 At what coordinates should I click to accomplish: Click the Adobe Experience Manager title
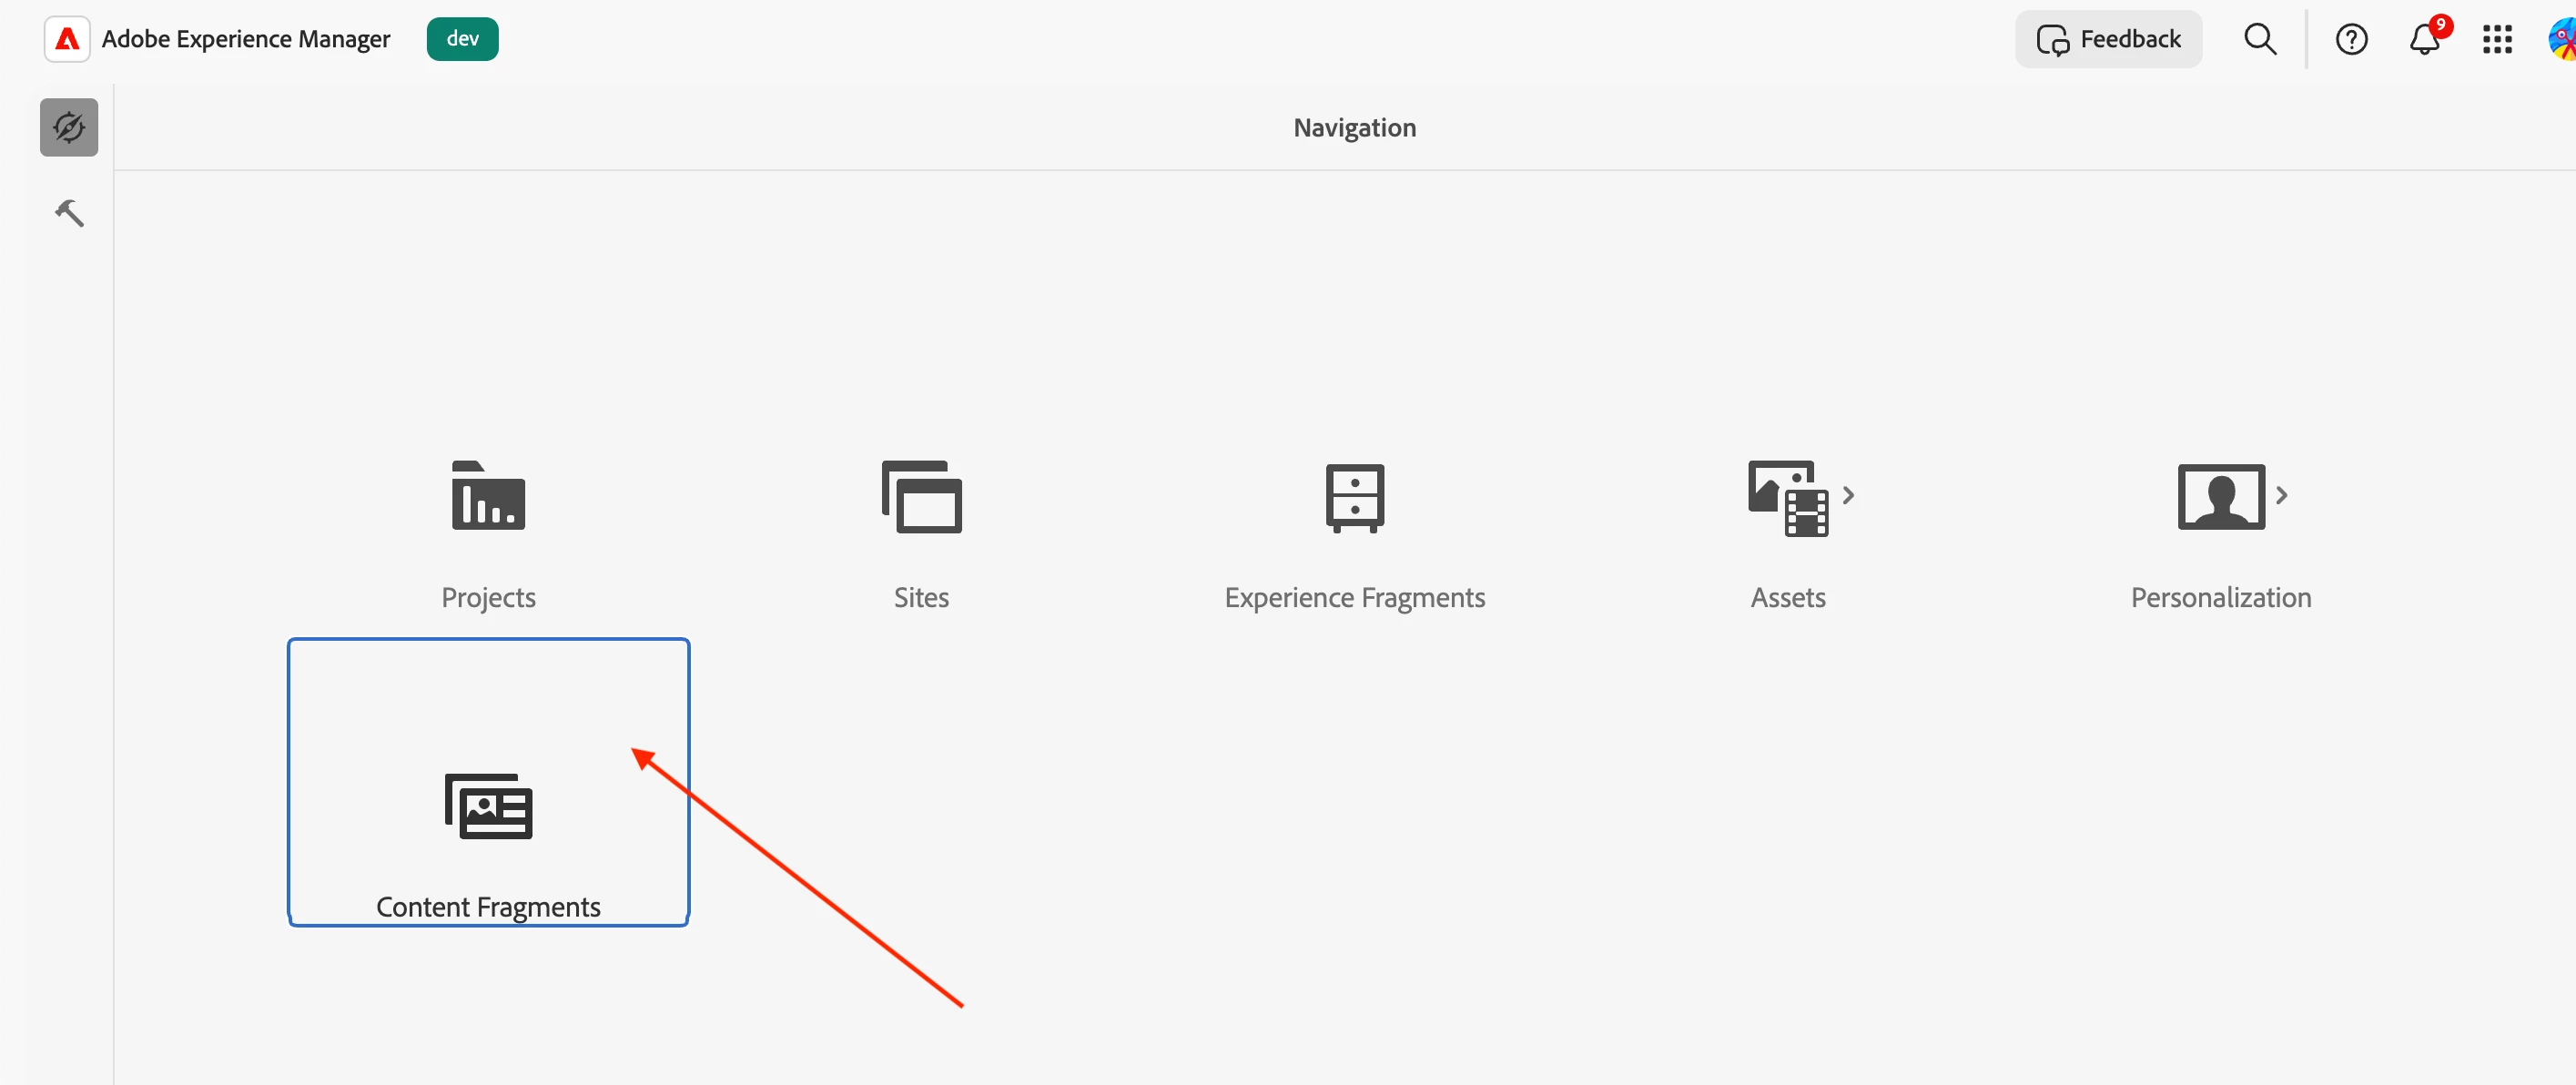click(246, 39)
